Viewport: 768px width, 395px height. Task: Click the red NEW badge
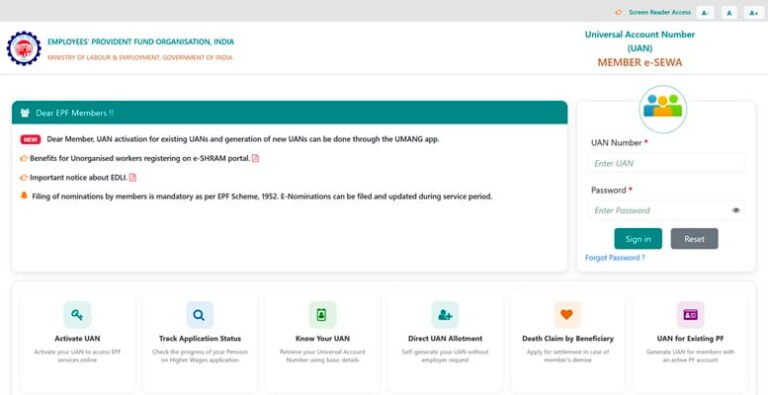[x=30, y=139]
